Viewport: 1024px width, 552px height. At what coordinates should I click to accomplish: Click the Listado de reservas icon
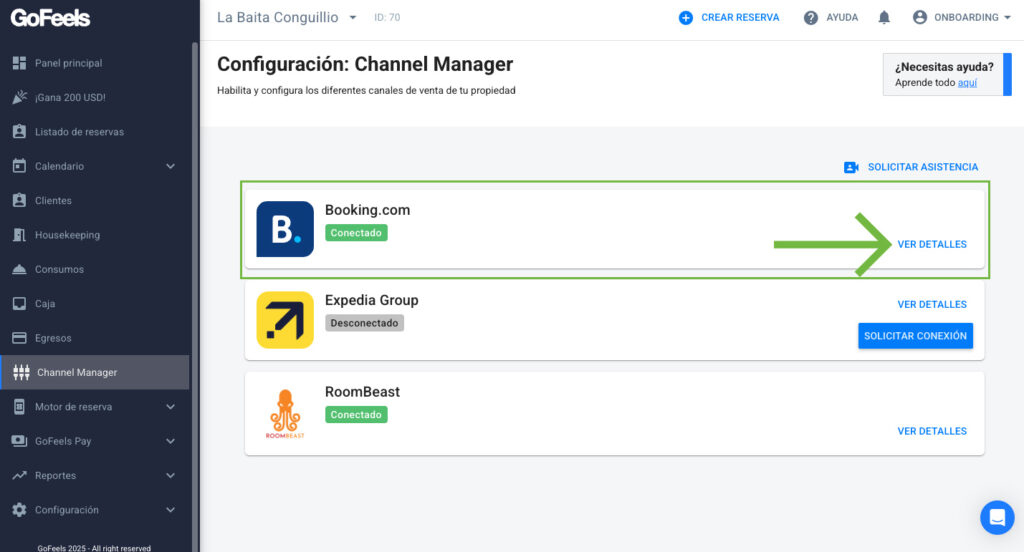point(20,131)
